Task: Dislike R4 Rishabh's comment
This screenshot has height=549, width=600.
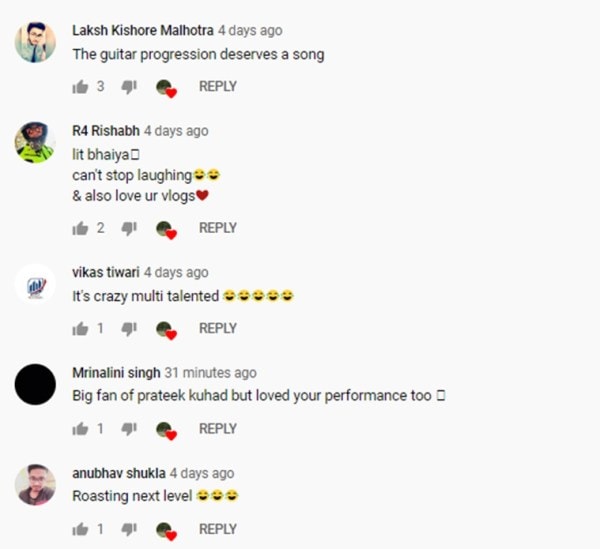Action: point(128,228)
